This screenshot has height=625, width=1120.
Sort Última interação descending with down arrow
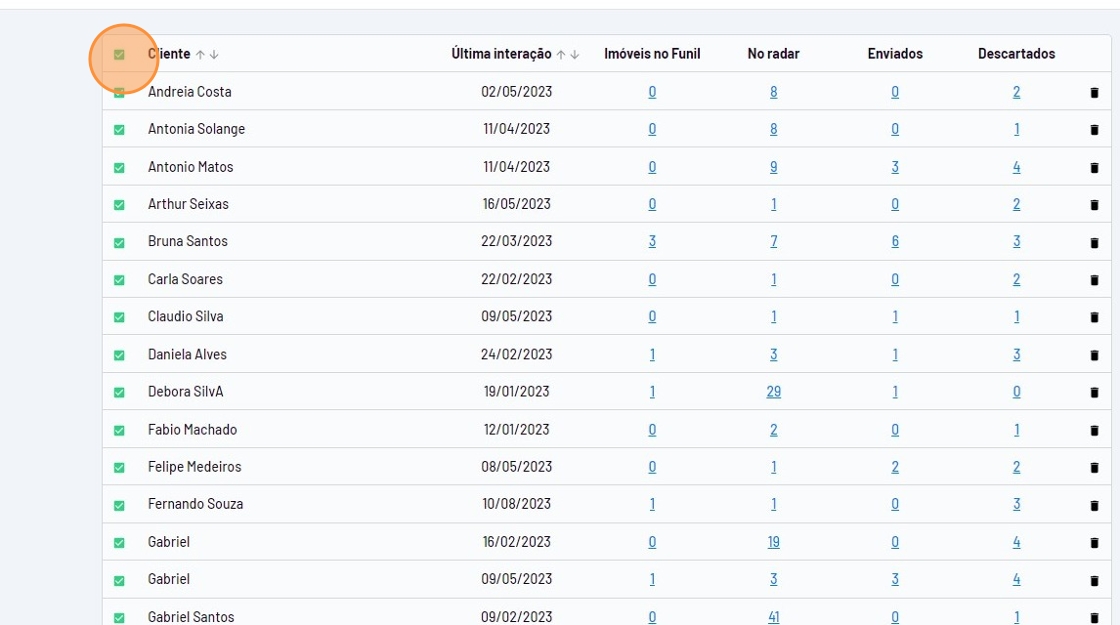click(x=575, y=55)
